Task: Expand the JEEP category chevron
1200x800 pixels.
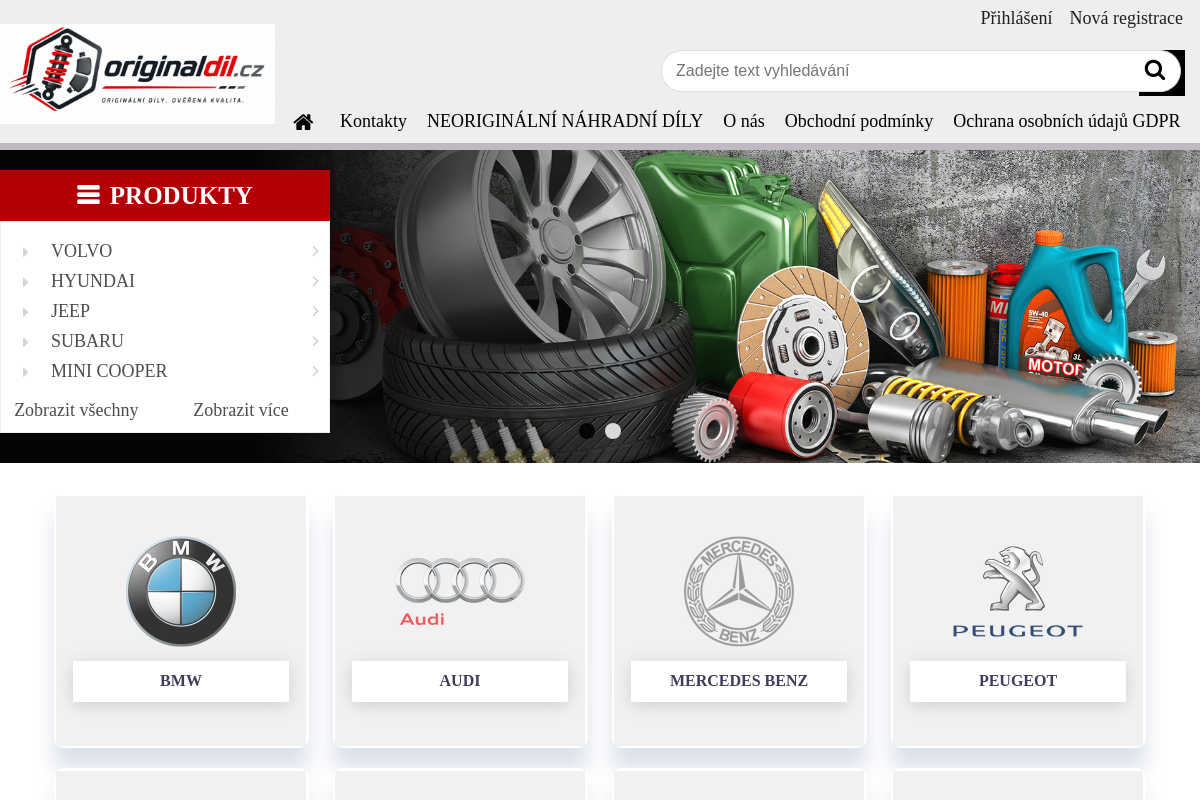Action: 315,311
